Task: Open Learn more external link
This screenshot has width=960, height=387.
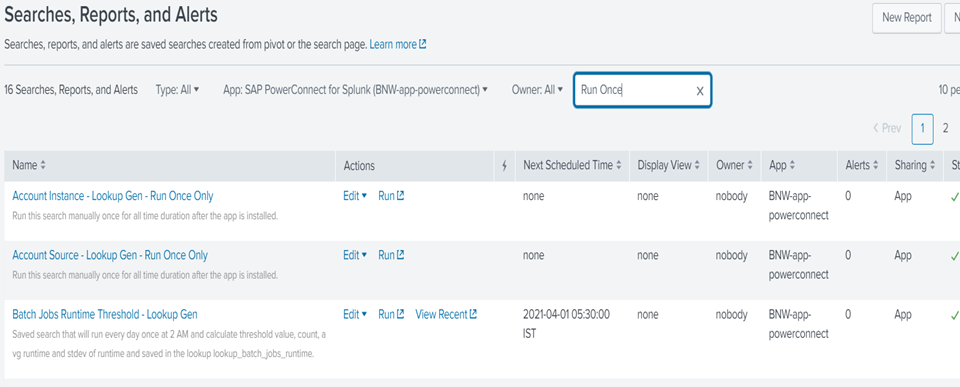Action: click(x=398, y=44)
